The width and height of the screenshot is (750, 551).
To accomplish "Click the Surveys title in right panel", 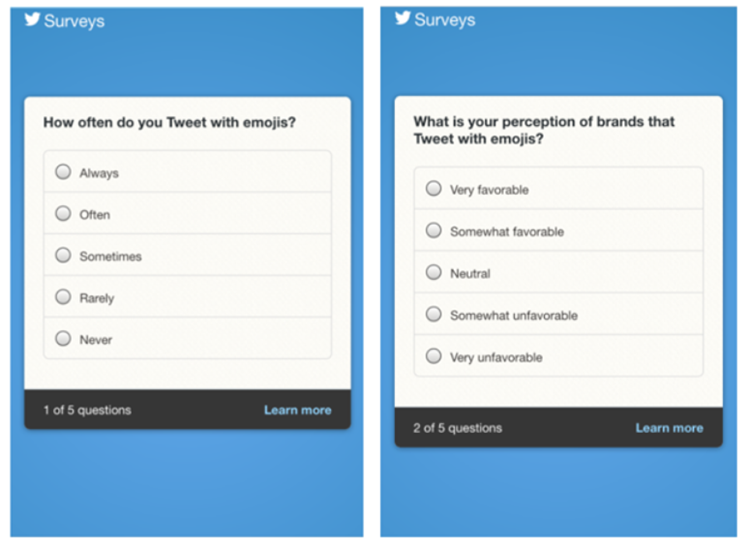I will pyautogui.click(x=445, y=20).
